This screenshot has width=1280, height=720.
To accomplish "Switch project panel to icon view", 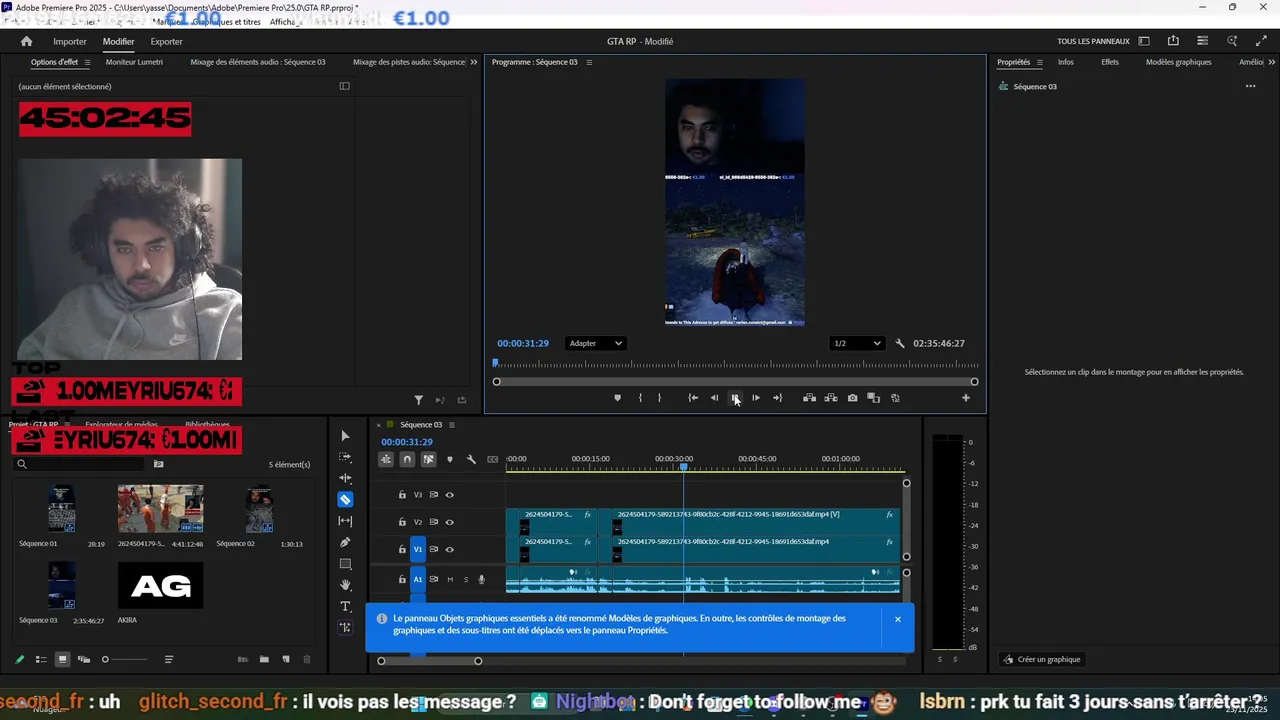I will click(x=62, y=659).
